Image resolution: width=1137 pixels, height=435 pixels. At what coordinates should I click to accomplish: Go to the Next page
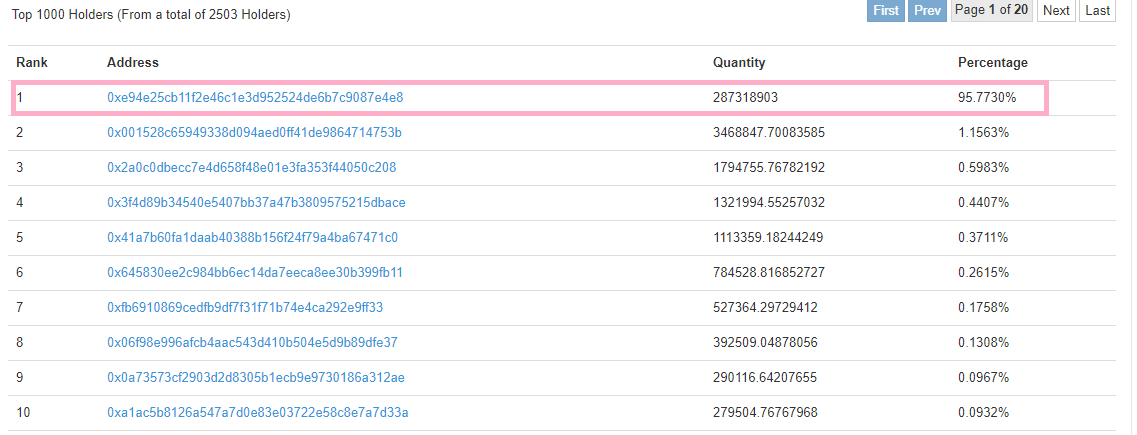point(1056,11)
